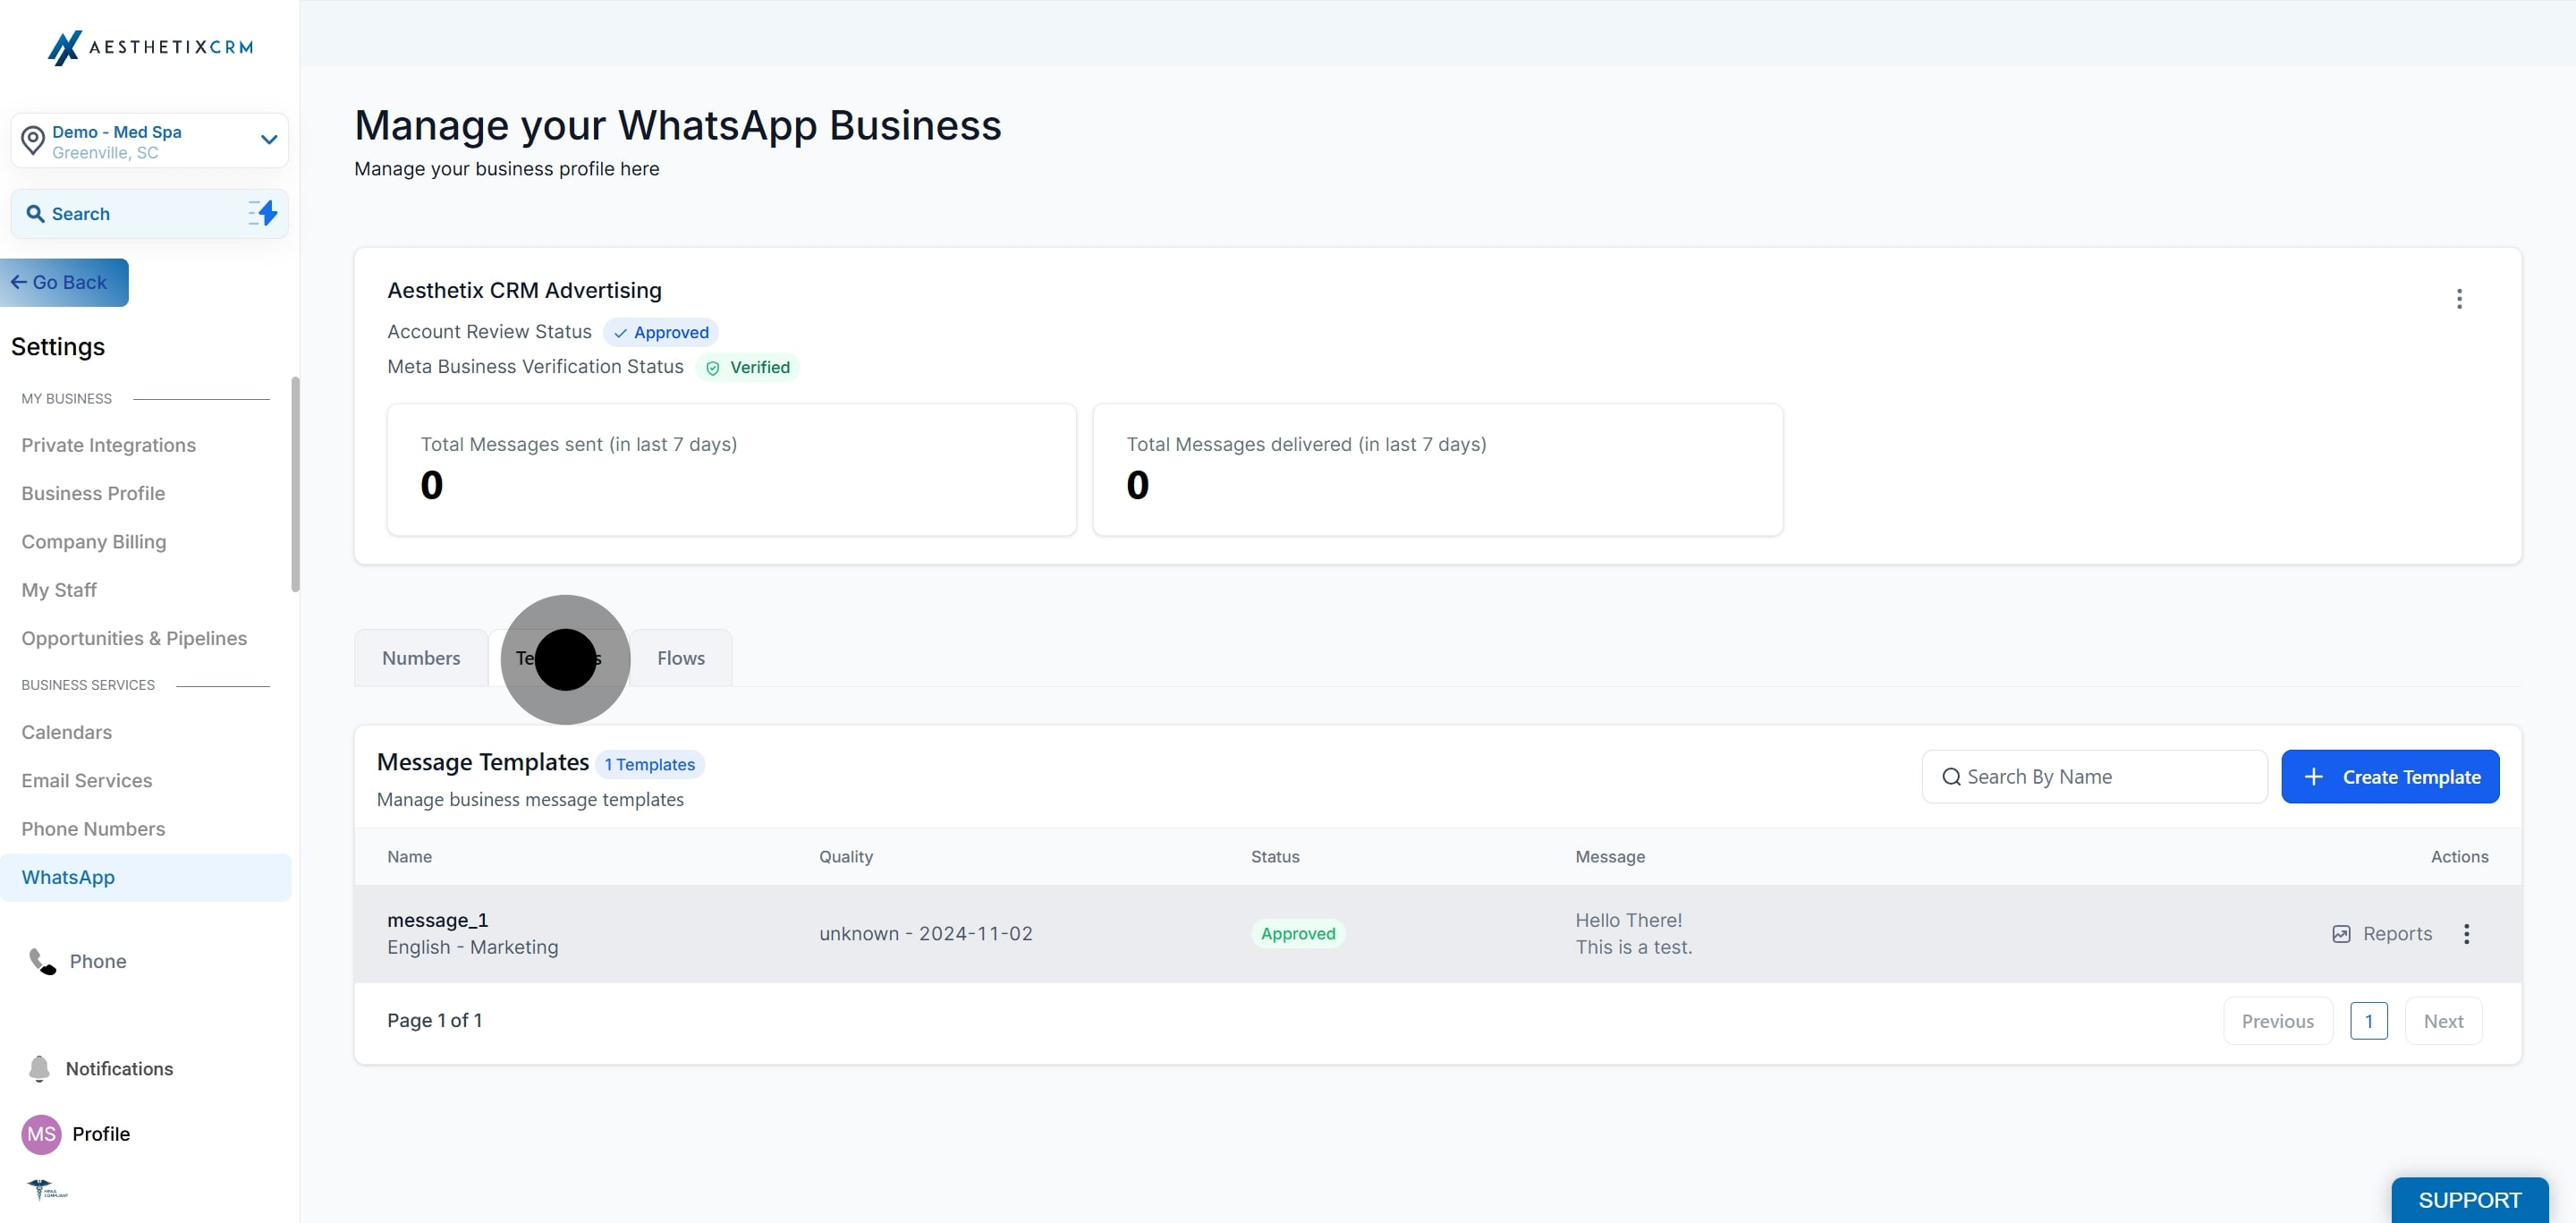Click the HIPAA compliance badge icon
The image size is (2576, 1223).
point(47,1189)
